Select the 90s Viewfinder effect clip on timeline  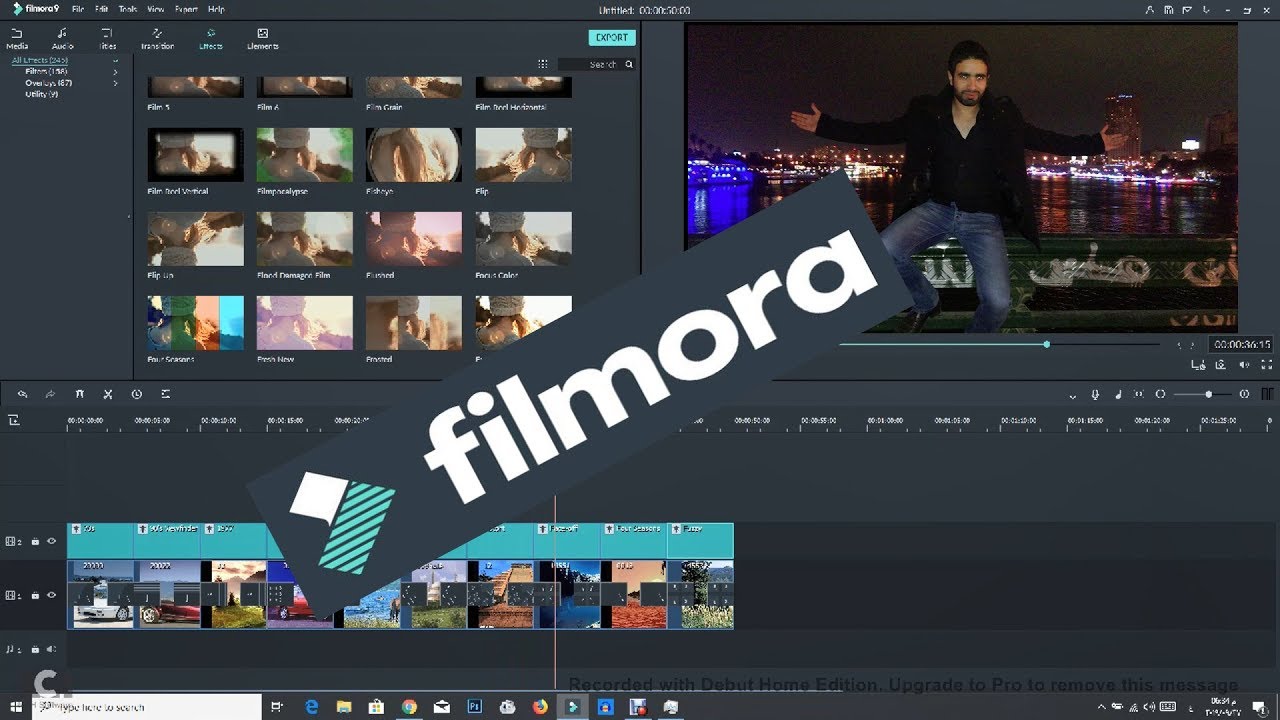[167, 540]
